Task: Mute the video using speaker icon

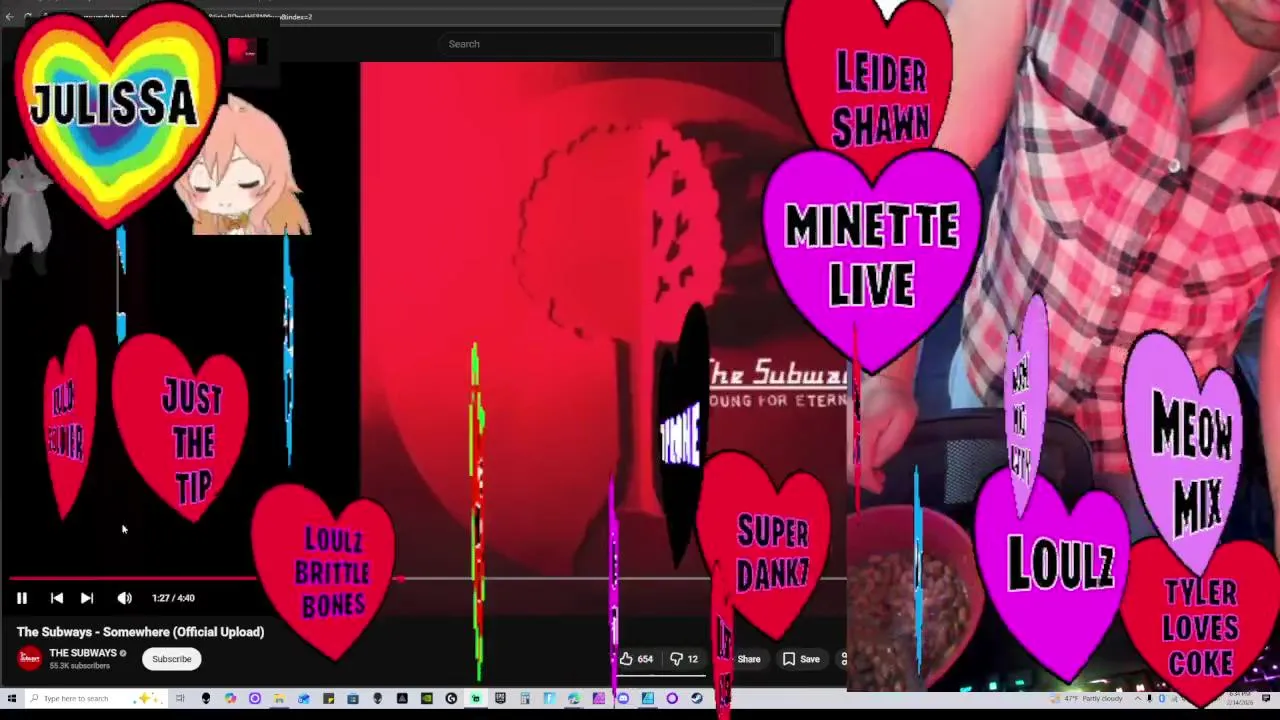Action: pos(124,598)
